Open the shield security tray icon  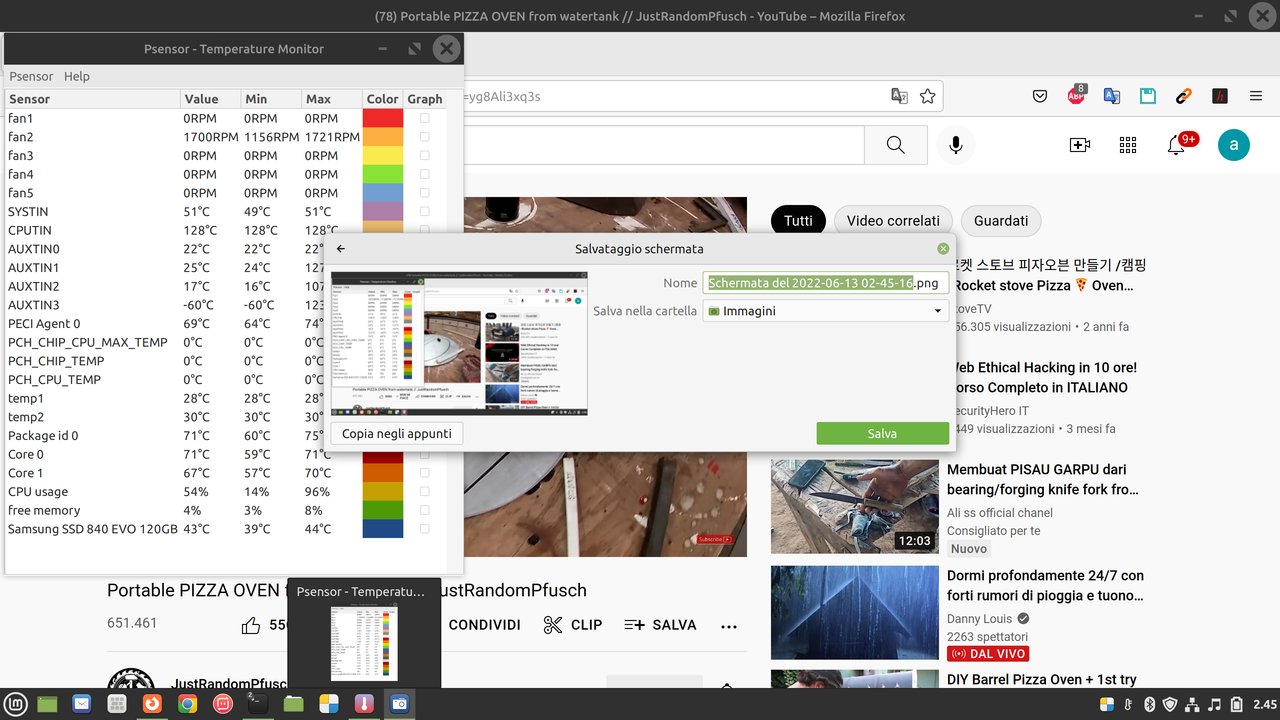point(1171,704)
